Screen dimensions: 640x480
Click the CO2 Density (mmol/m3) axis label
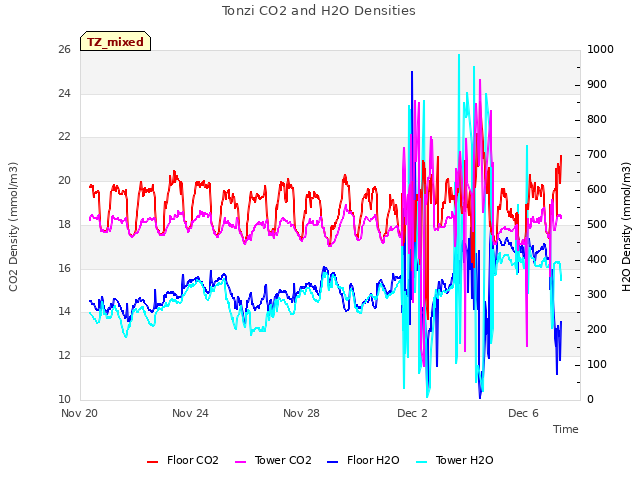point(13,227)
